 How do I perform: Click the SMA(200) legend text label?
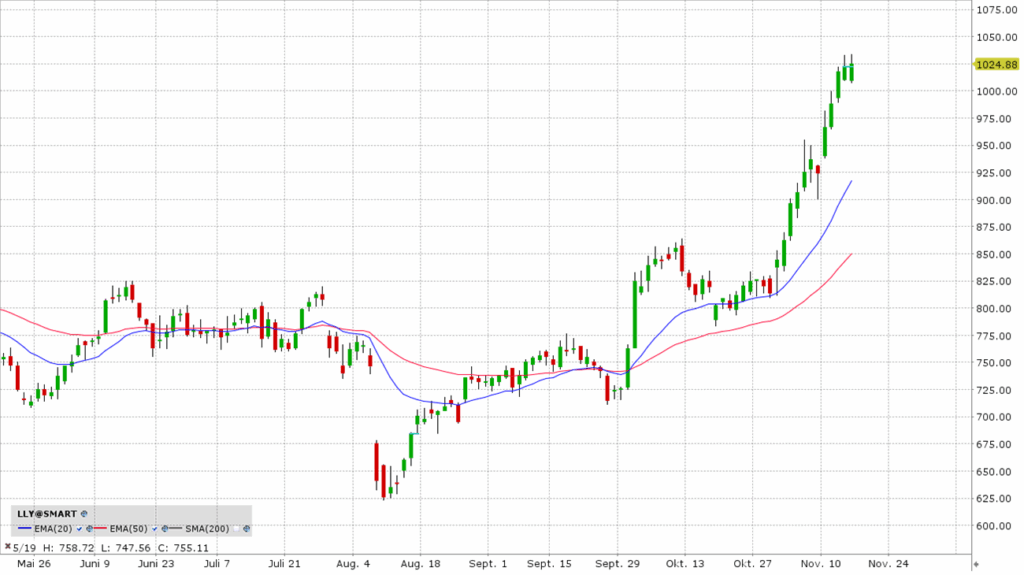click(x=207, y=529)
